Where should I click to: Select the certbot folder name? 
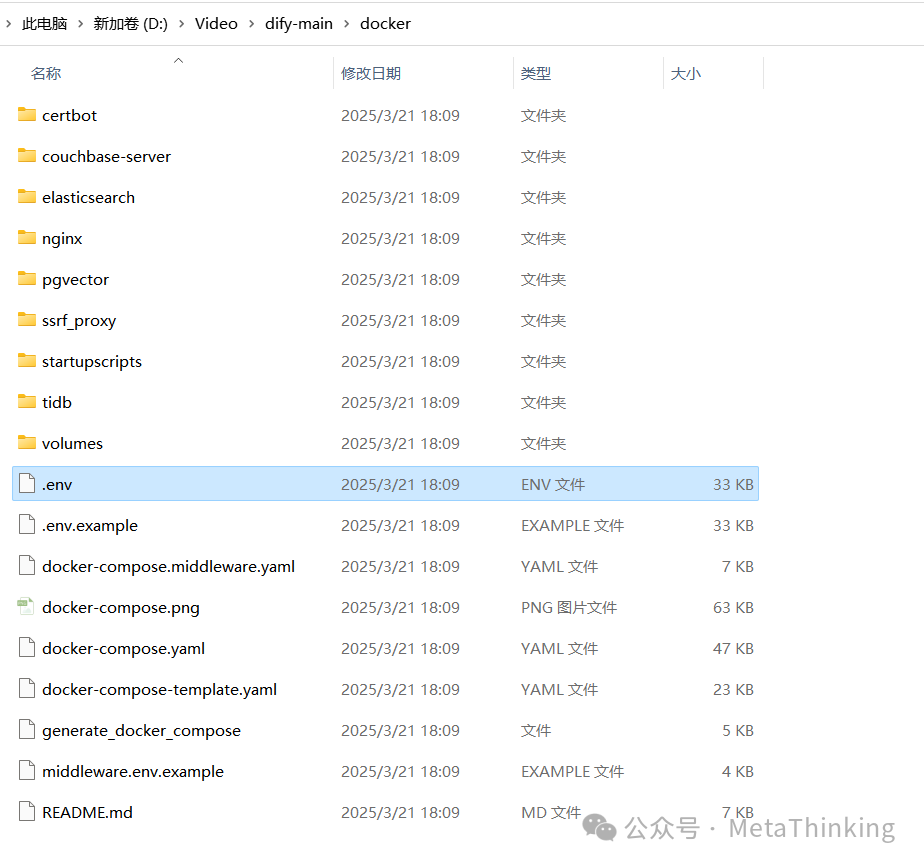70,115
